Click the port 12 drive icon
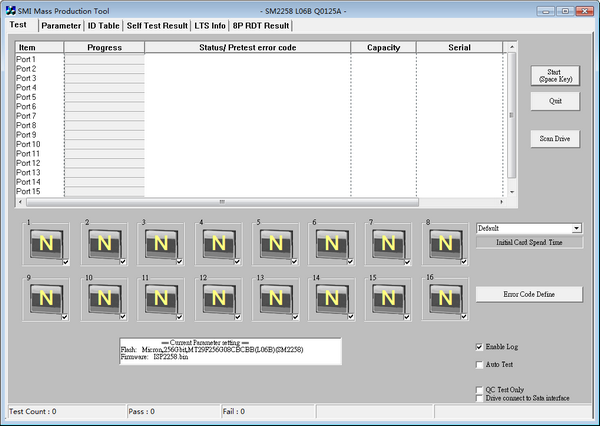 coord(216,298)
